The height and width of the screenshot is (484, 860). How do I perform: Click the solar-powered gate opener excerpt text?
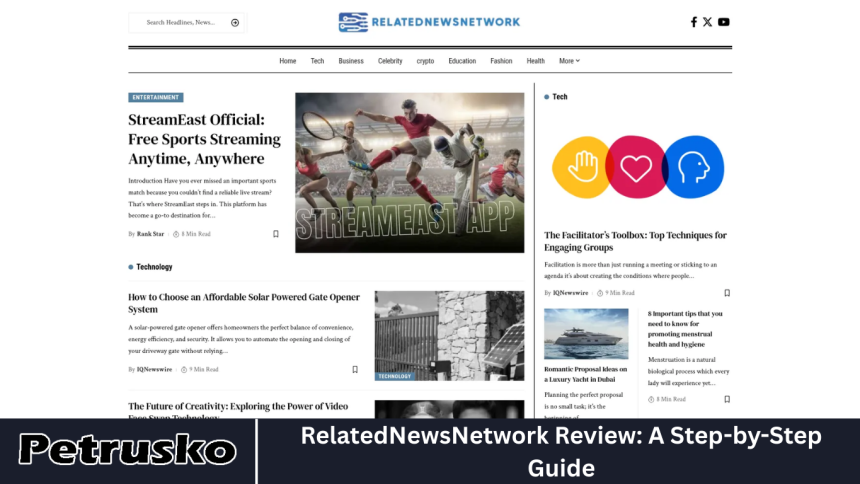(x=240, y=339)
